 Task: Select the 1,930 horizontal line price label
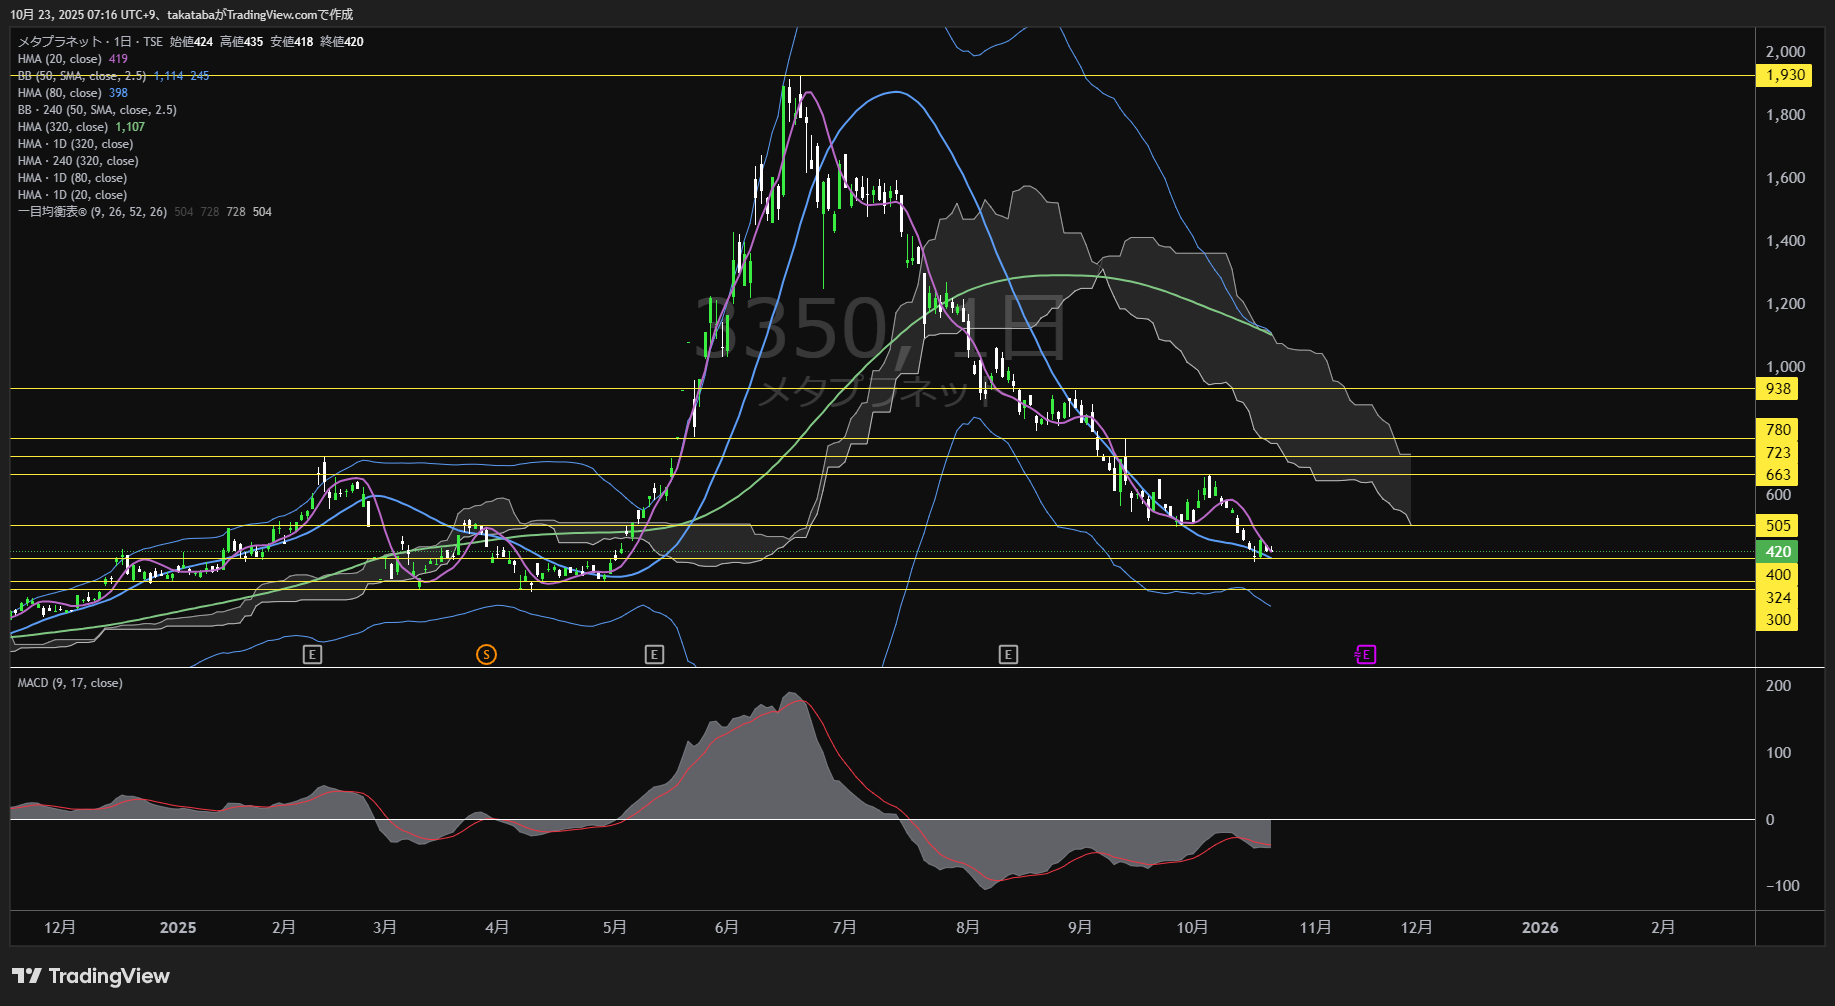tap(1785, 75)
